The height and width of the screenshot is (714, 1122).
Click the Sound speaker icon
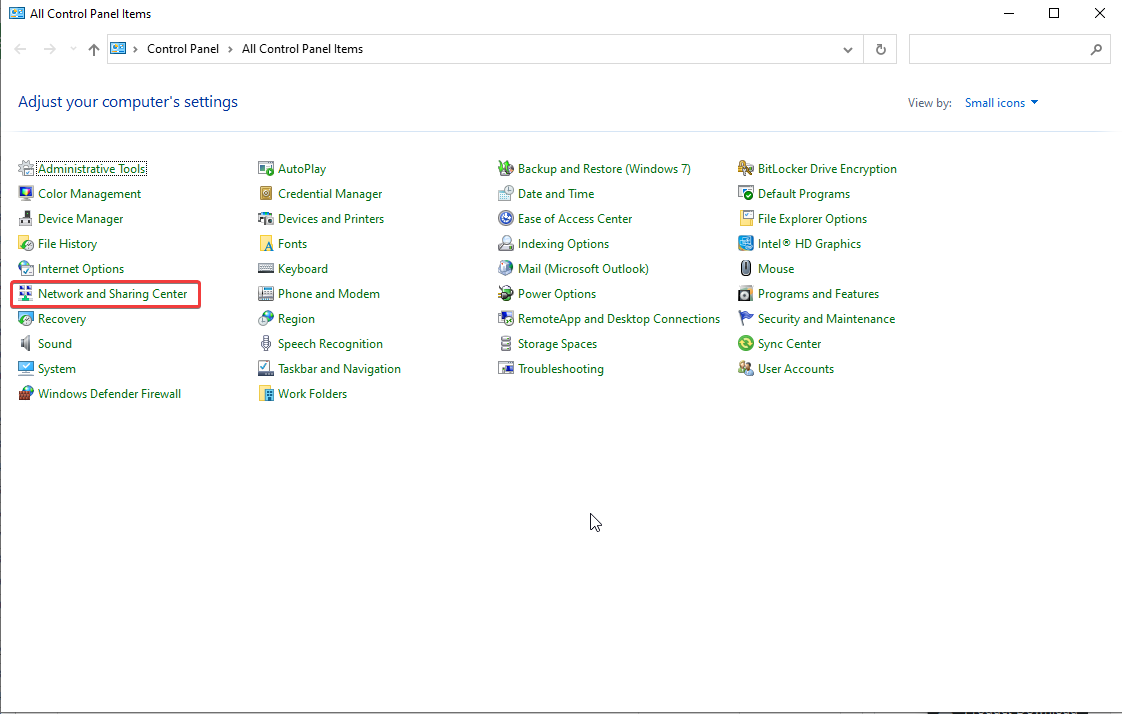tap(26, 344)
